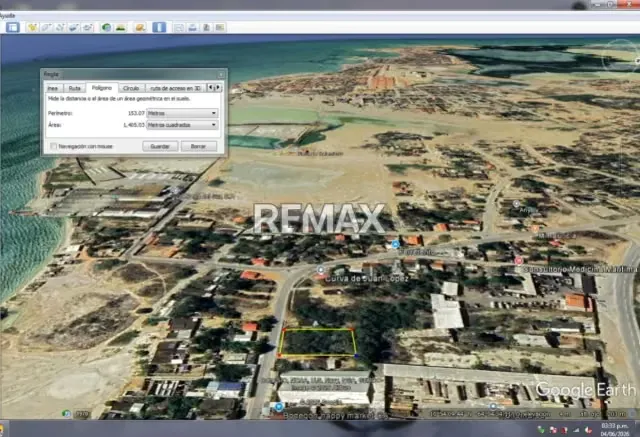Click the Bodegon happy market marker
Viewport: 640px width, 437px height.
(x=279, y=407)
